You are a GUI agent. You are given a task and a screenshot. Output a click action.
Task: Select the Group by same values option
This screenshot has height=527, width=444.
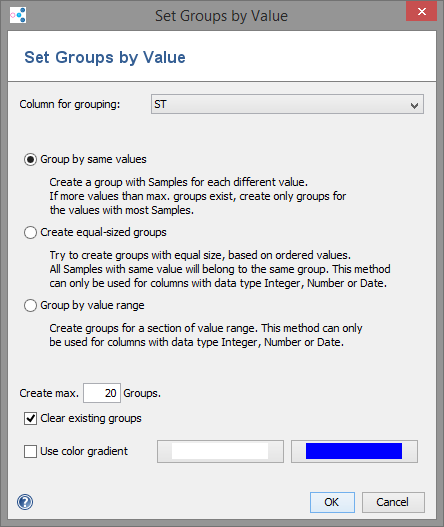(x=30, y=159)
